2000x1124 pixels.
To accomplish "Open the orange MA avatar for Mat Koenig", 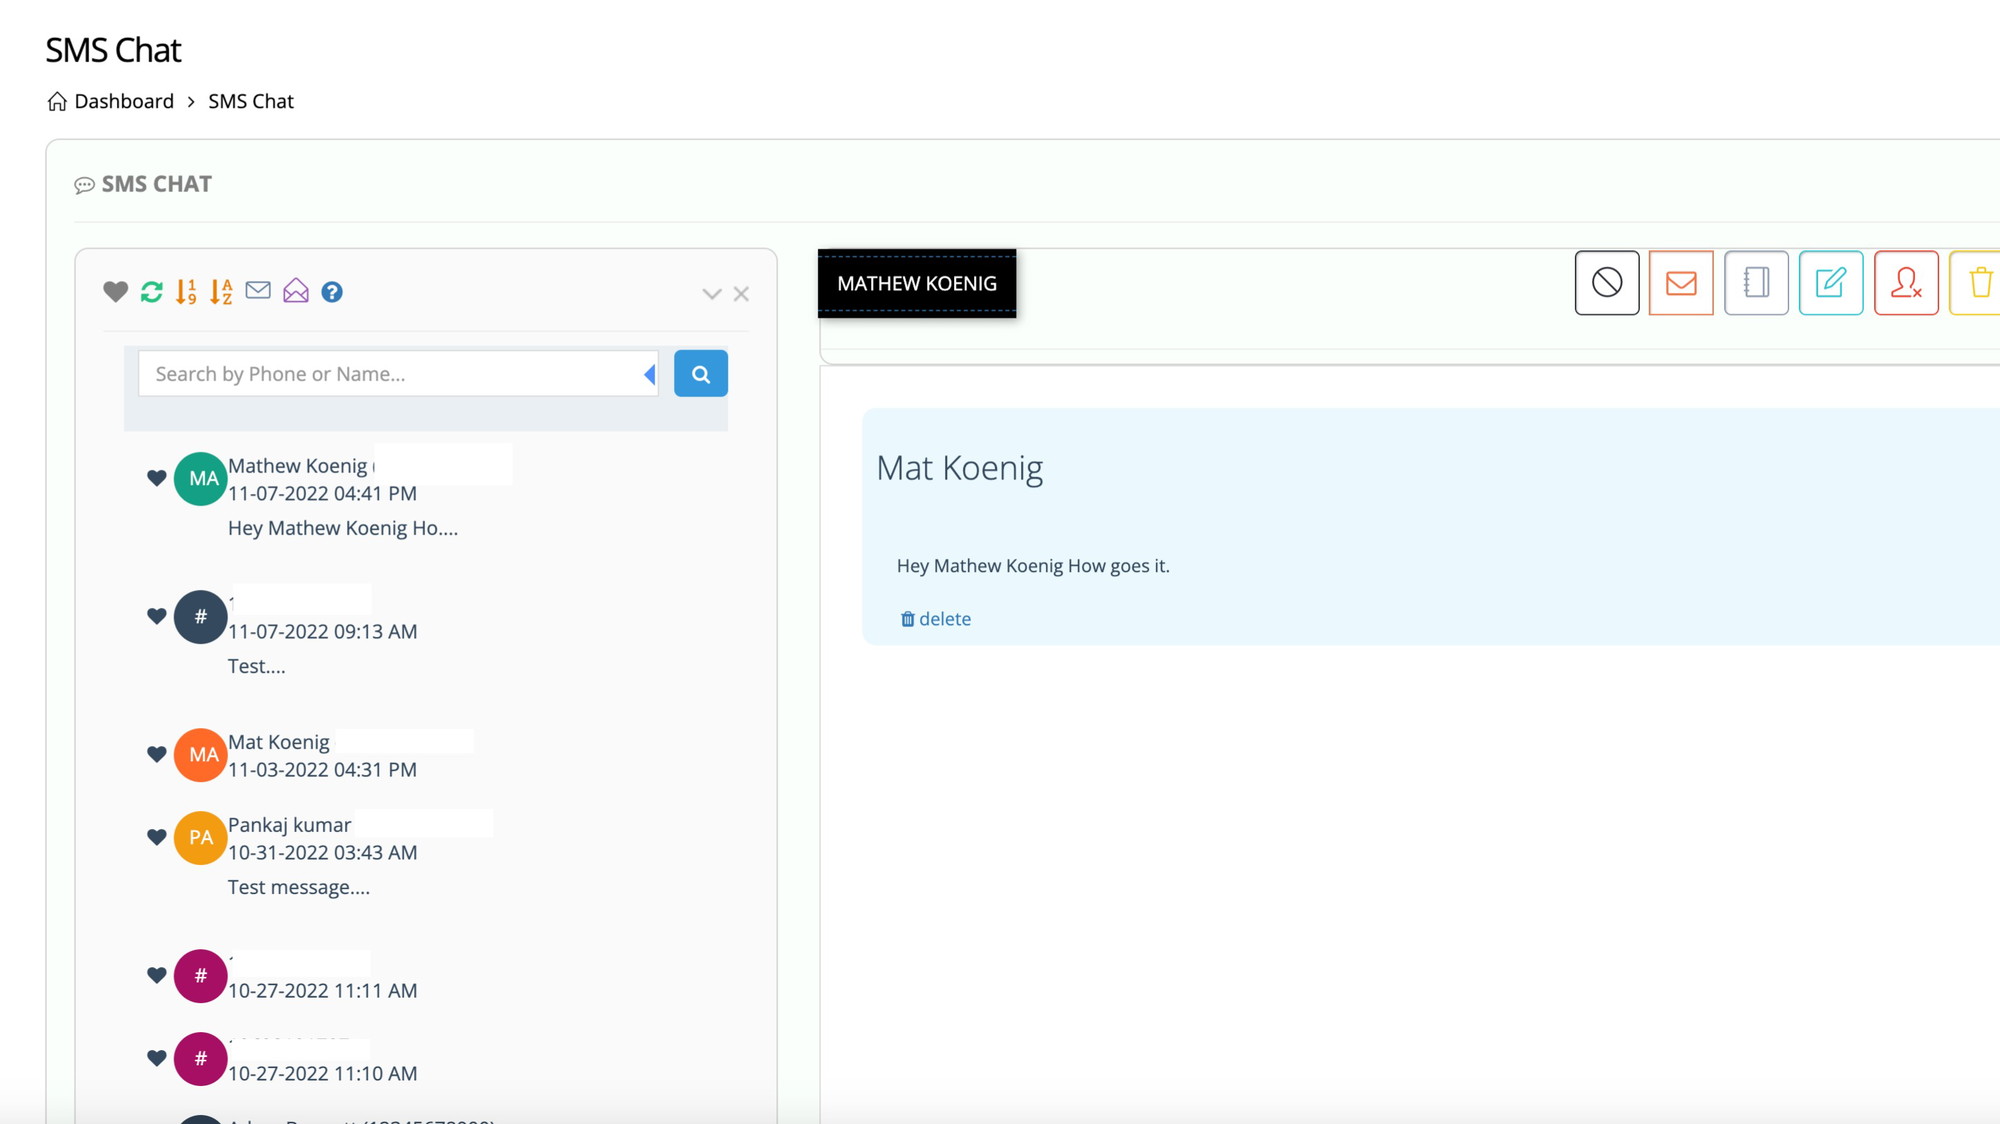I will tap(201, 755).
